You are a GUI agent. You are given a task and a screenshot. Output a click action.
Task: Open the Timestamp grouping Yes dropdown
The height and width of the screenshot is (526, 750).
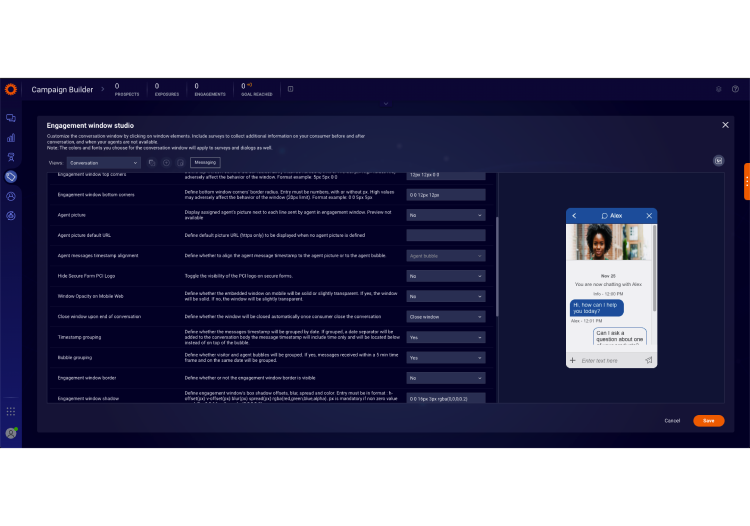pyautogui.click(x=446, y=337)
